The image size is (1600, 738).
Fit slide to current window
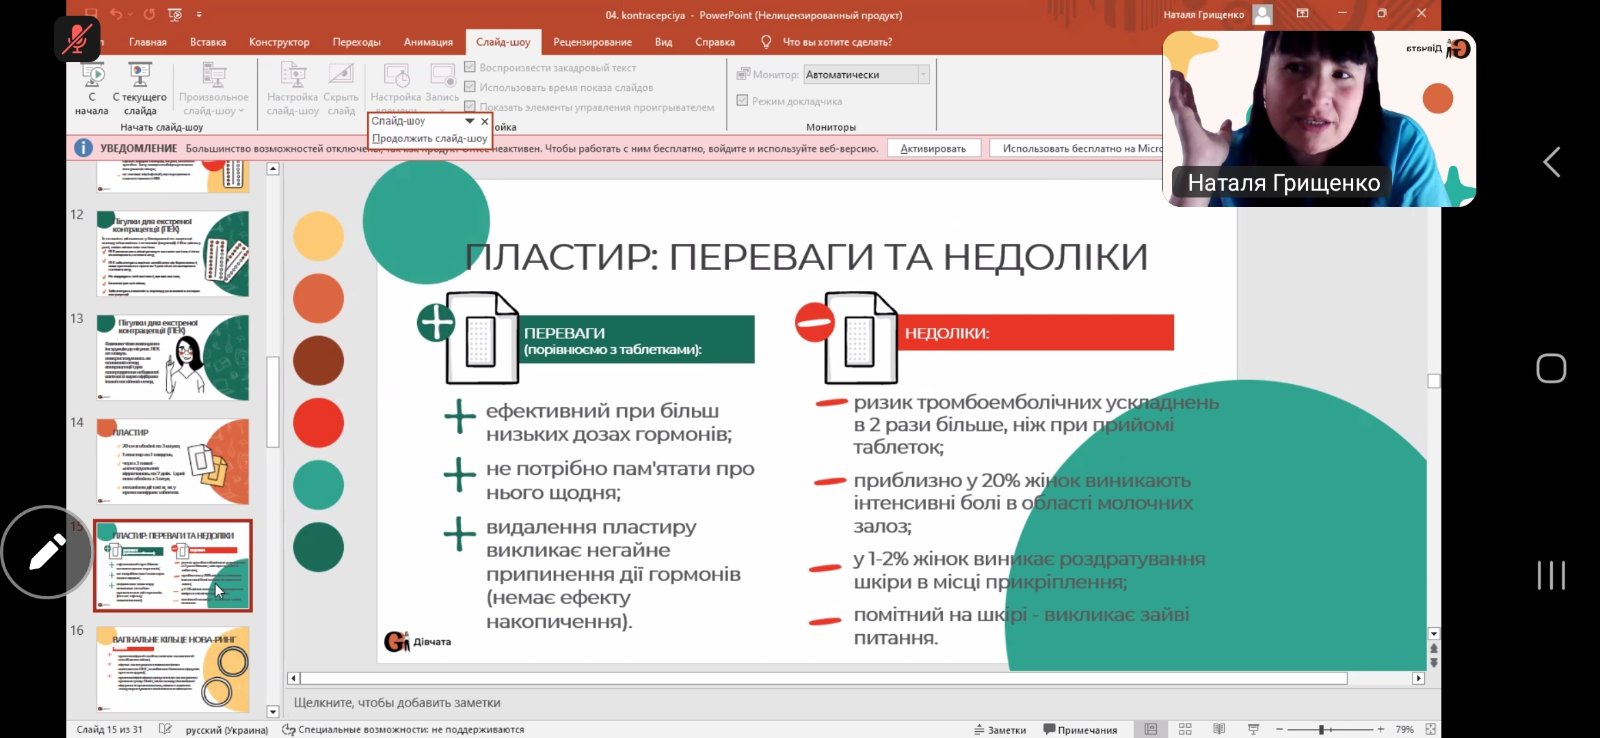(1431, 729)
